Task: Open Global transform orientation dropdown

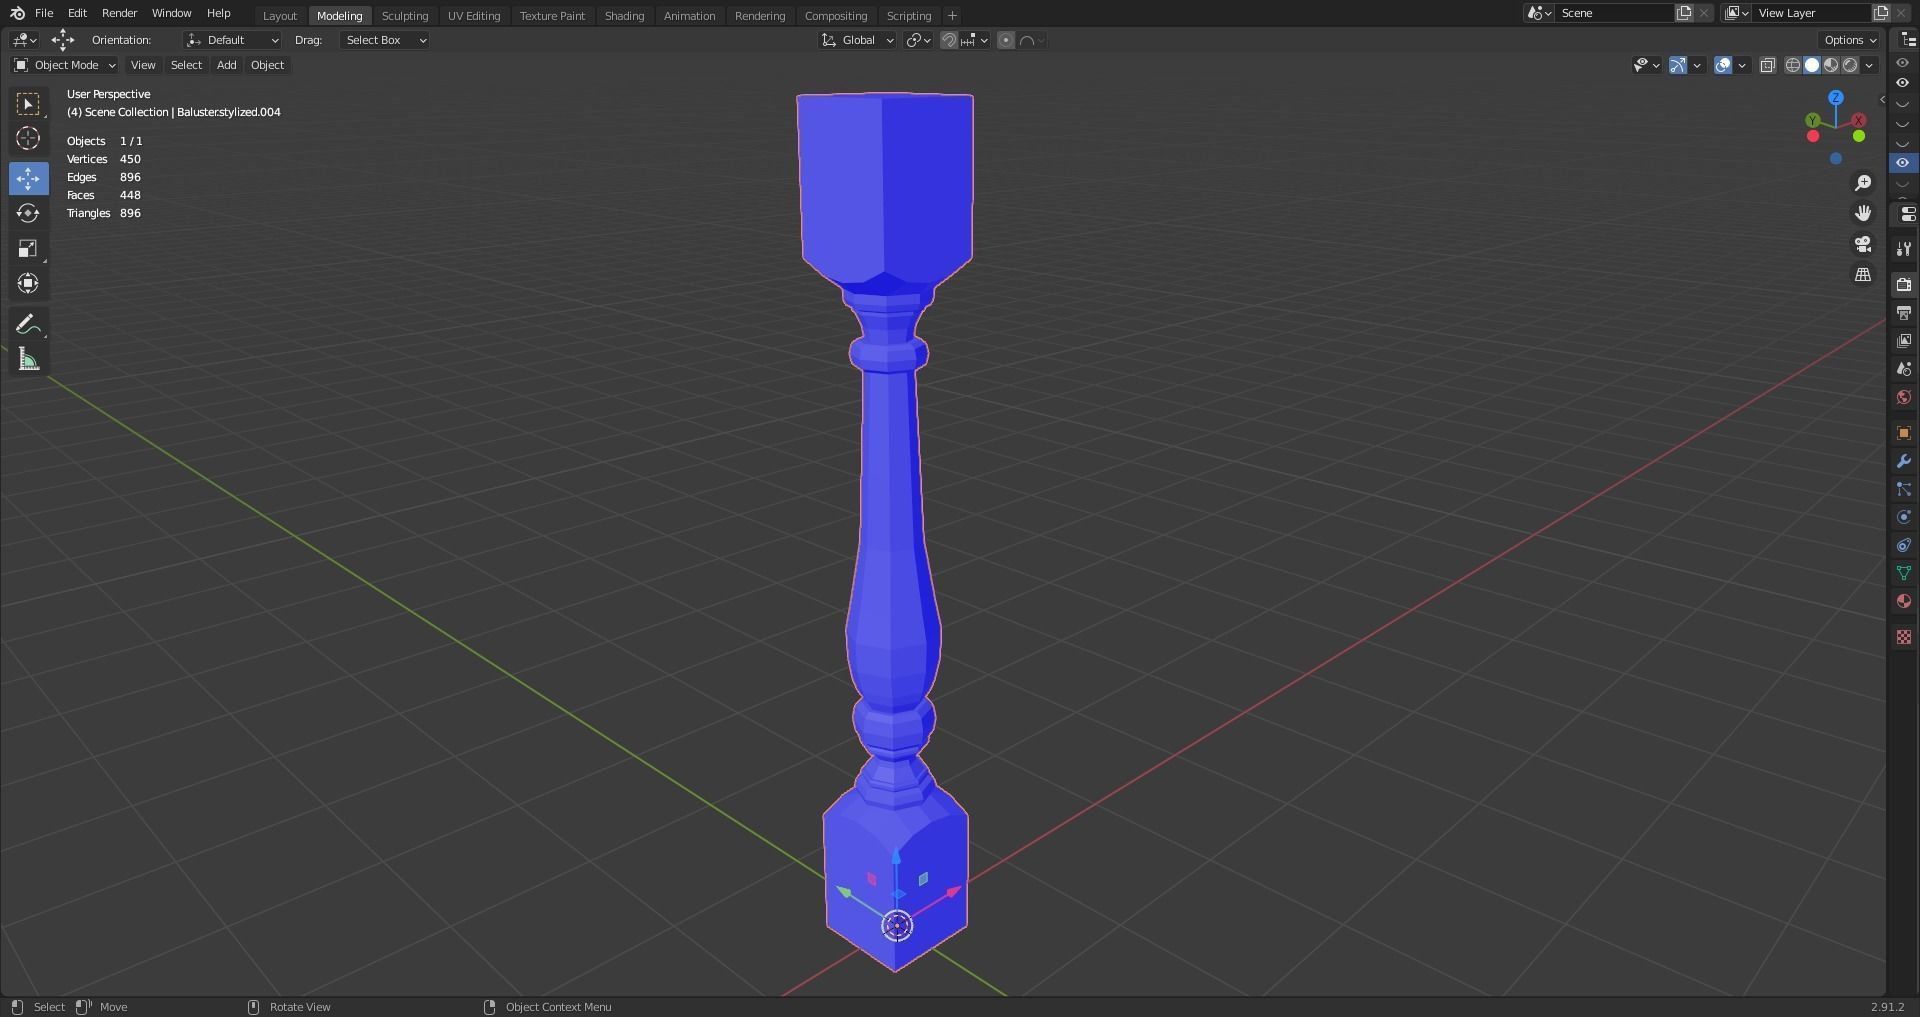Action: 858,40
